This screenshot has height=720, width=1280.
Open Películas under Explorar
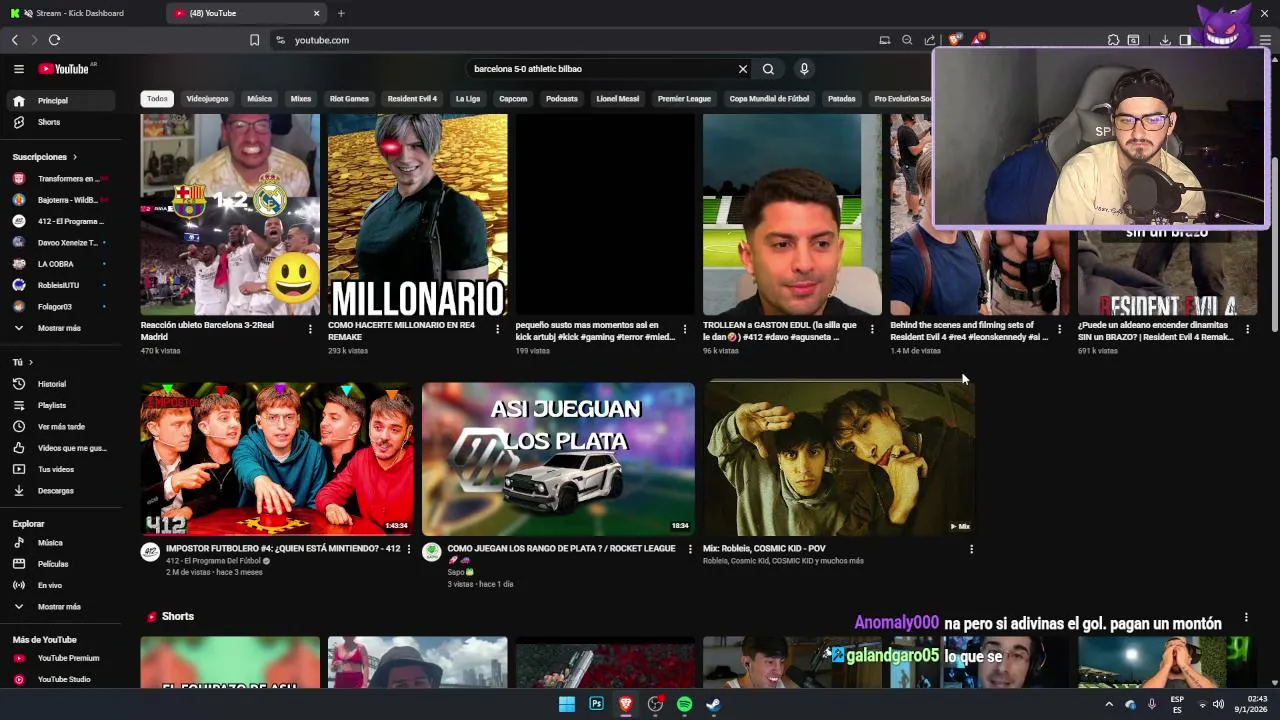click(53, 564)
